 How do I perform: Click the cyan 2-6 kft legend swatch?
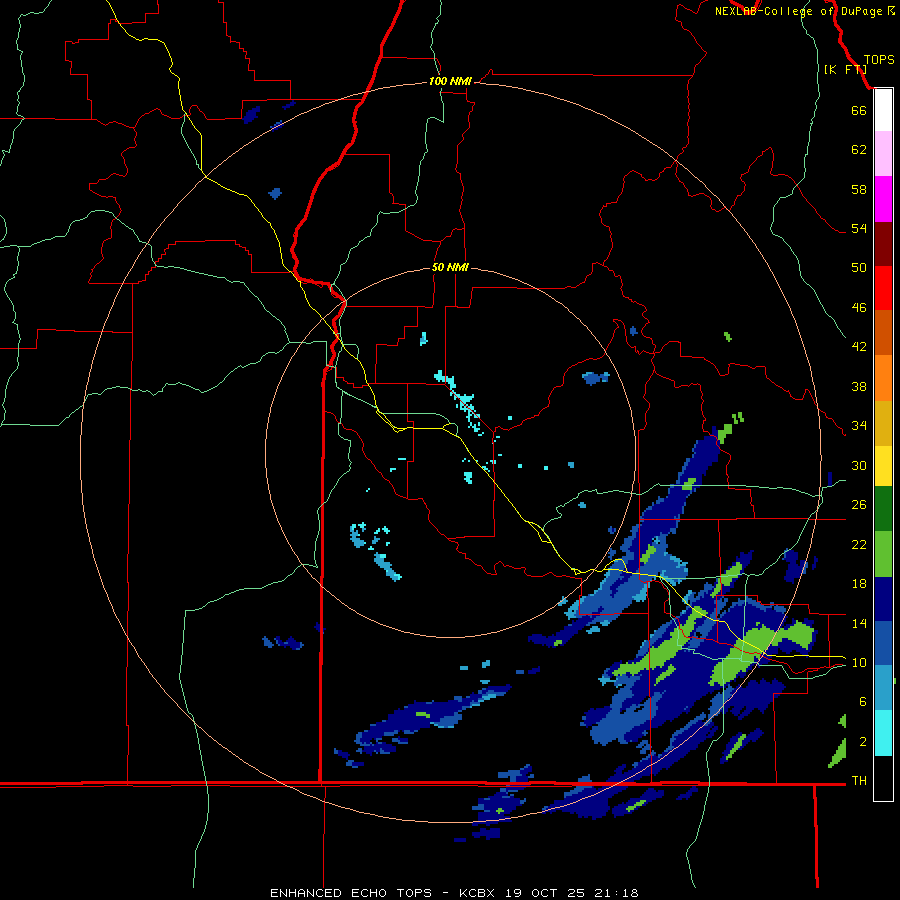coord(883,733)
